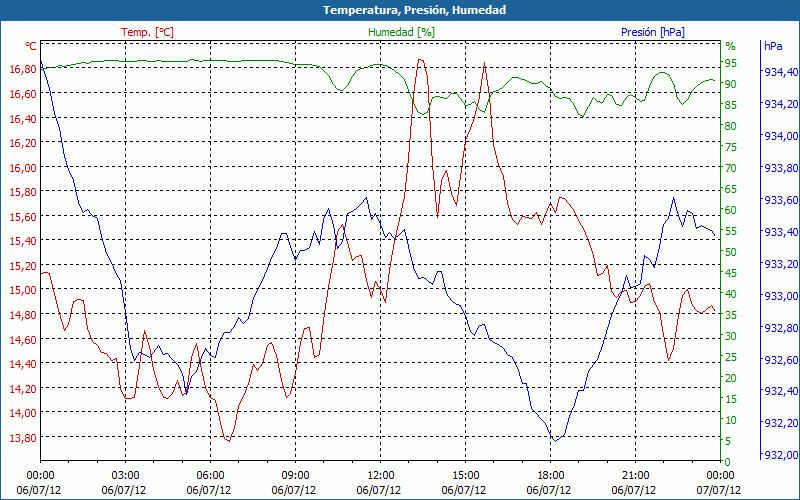The width and height of the screenshot is (800, 500).
Task: Click the green '%' unit label
Action: point(731,46)
